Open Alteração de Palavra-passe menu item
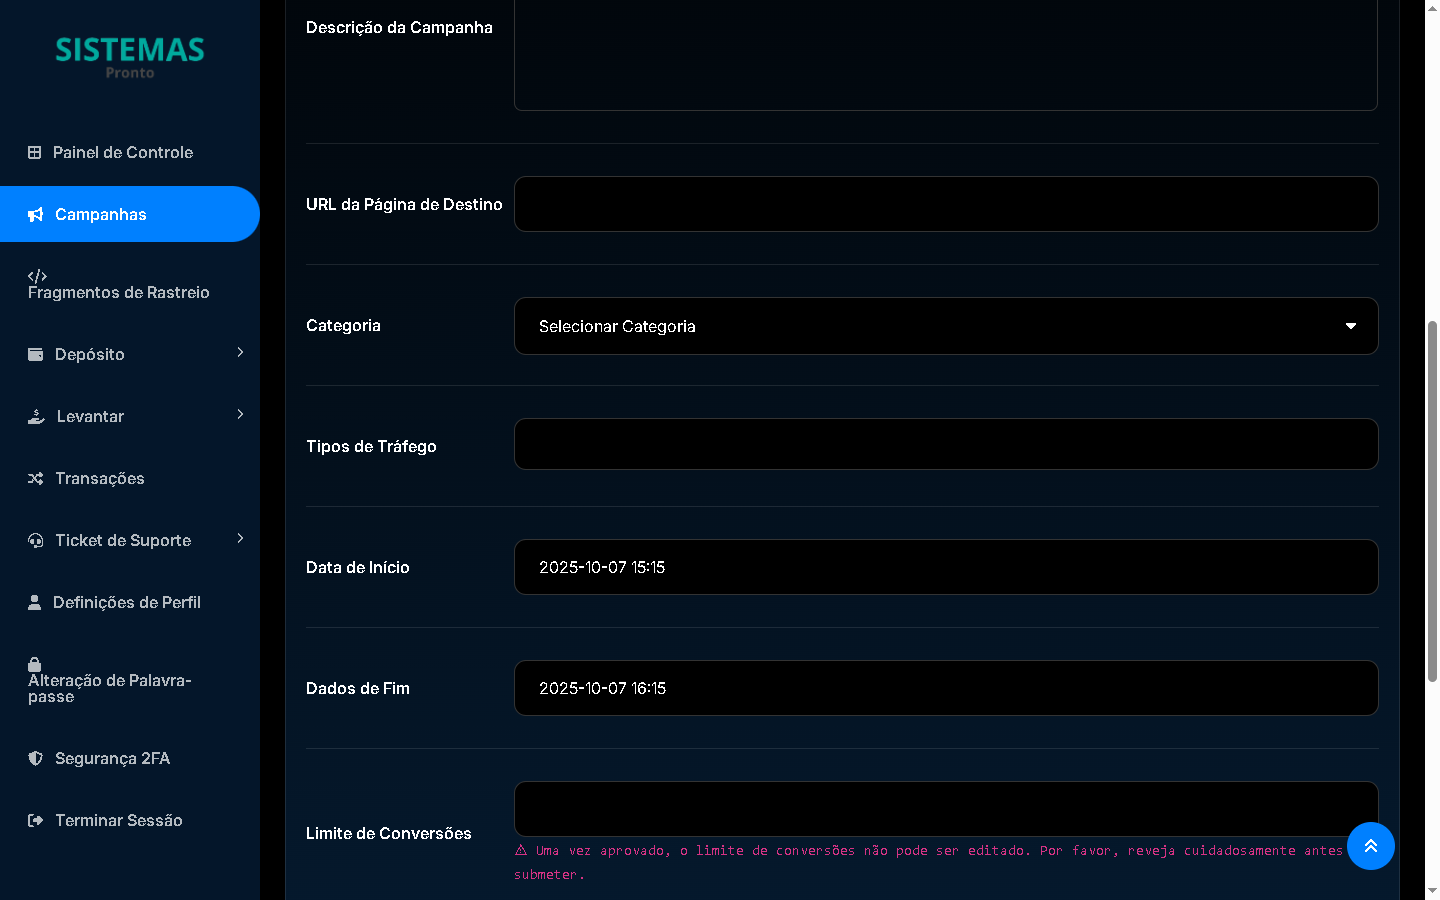The width and height of the screenshot is (1440, 900). 110,687
